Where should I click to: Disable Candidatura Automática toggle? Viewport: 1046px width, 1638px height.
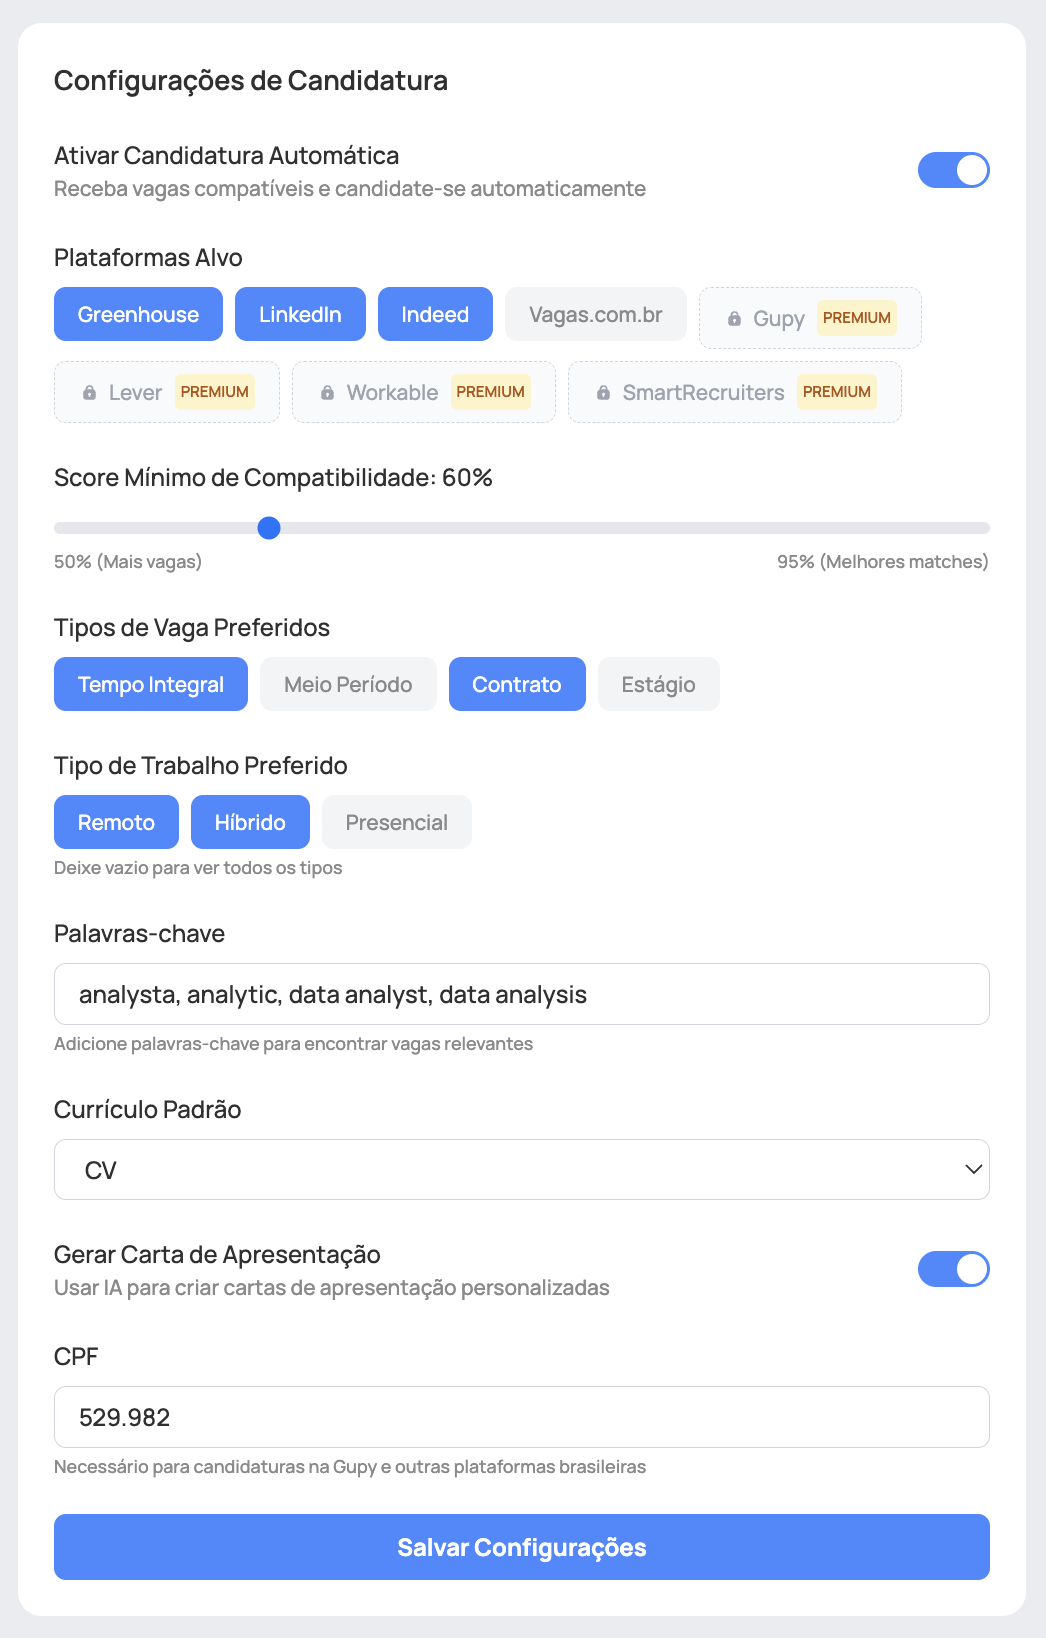tap(954, 170)
